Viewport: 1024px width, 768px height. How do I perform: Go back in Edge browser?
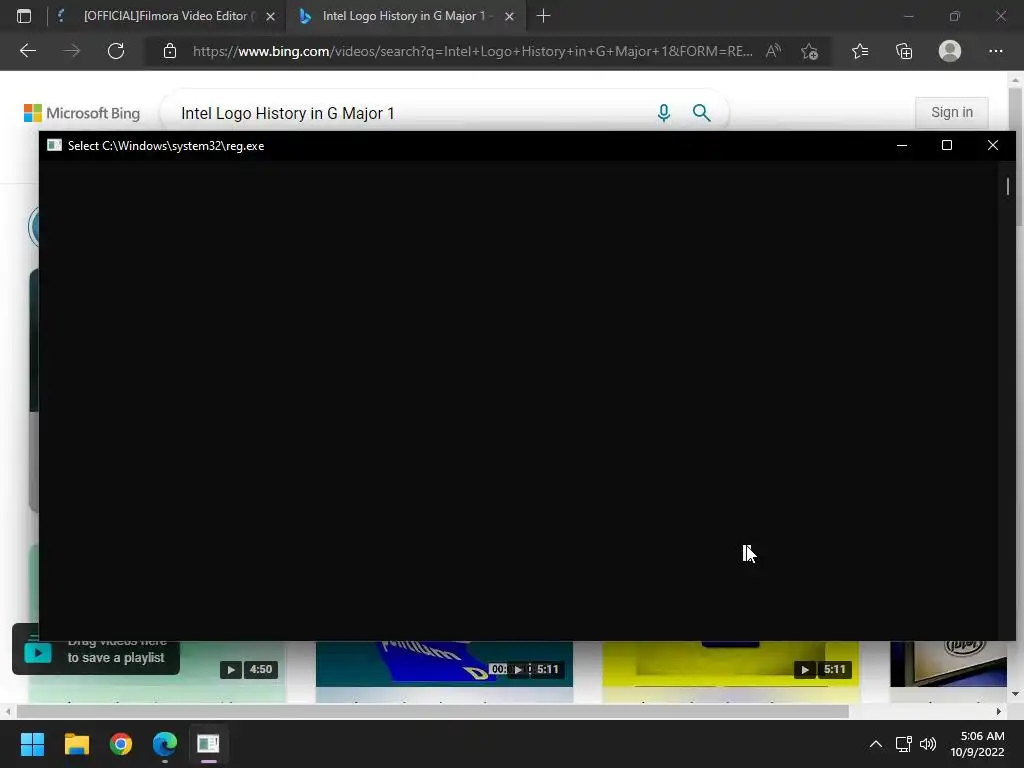point(28,51)
